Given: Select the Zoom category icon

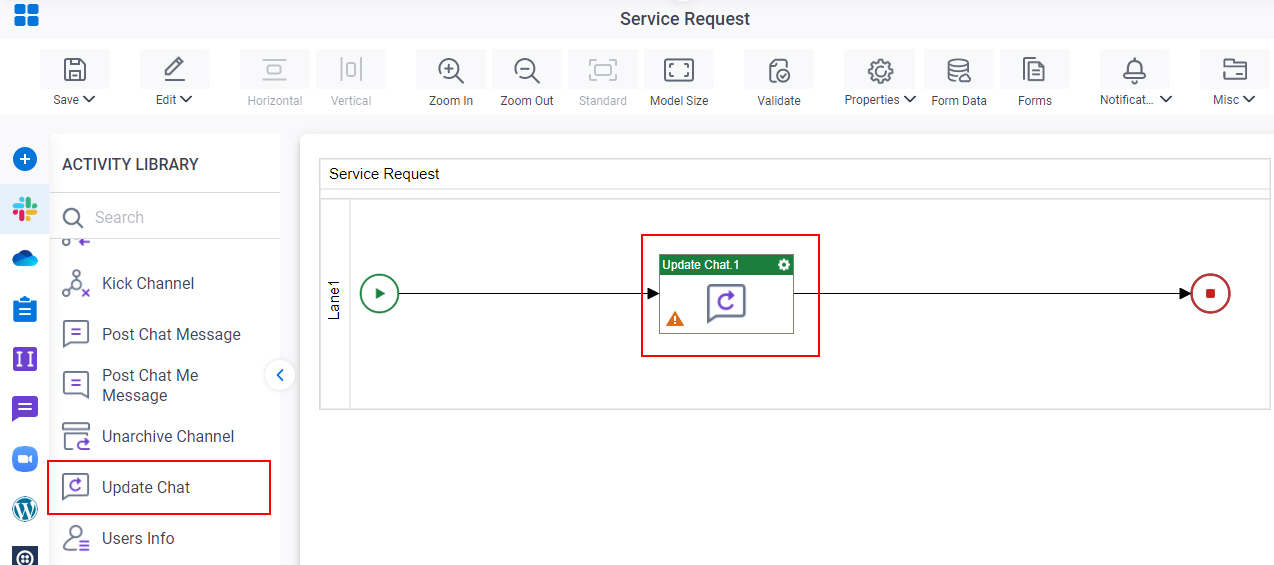Looking at the screenshot, I should click(25, 459).
